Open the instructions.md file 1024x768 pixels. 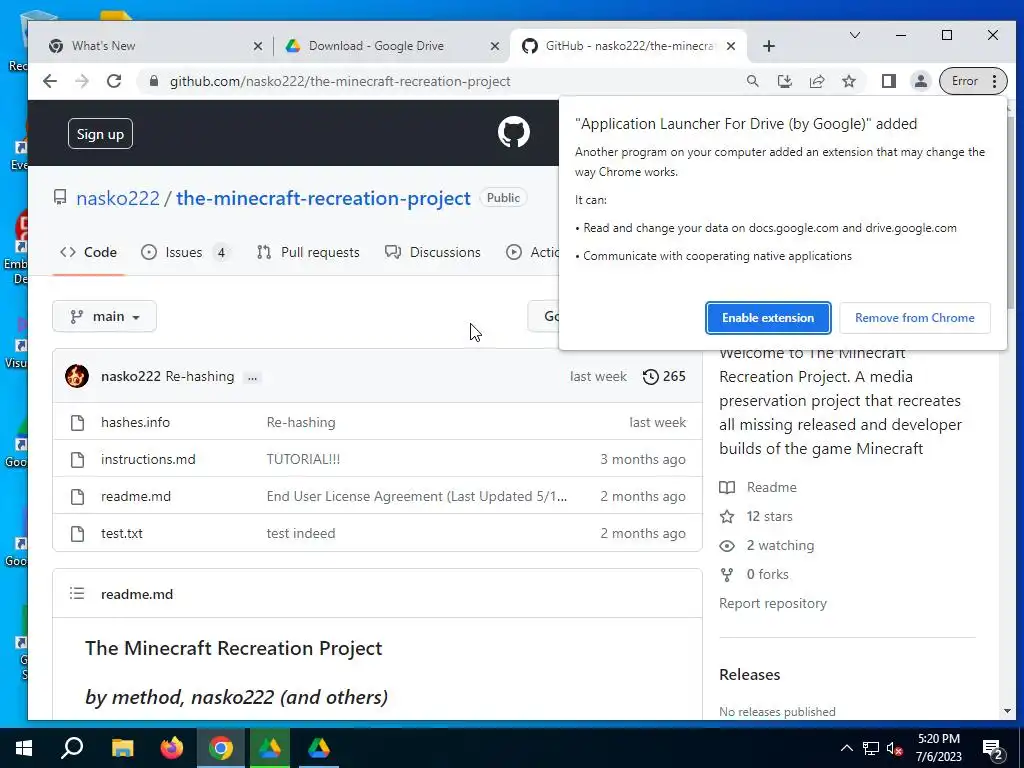click(x=148, y=459)
